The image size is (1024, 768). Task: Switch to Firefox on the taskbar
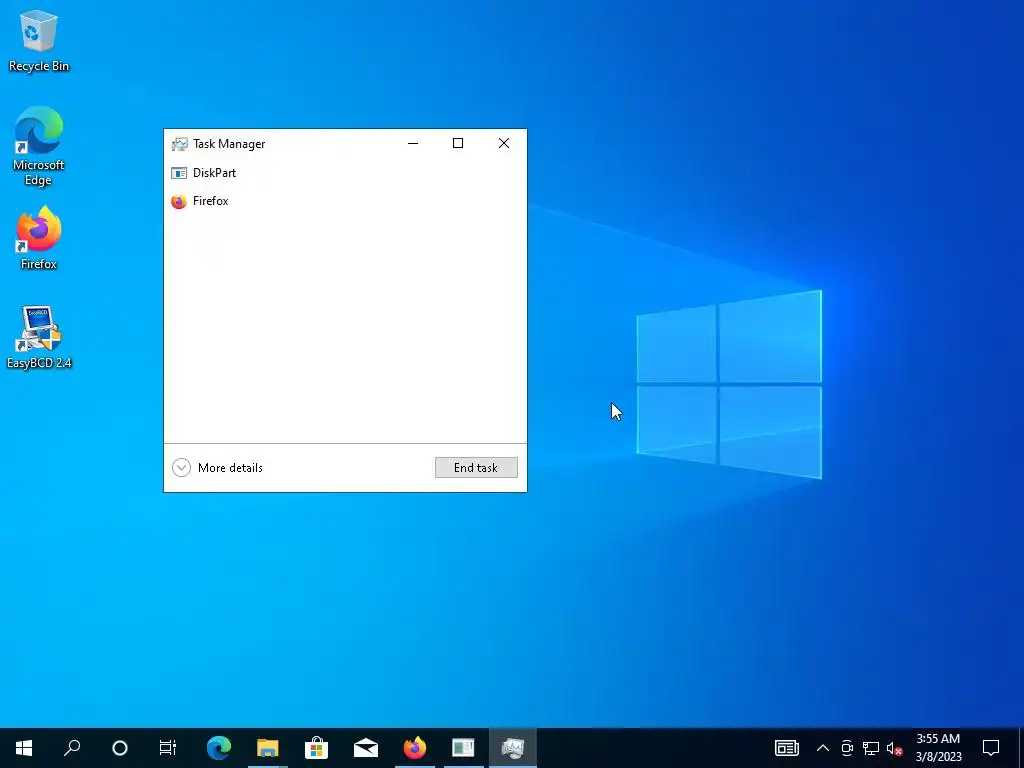(x=415, y=748)
